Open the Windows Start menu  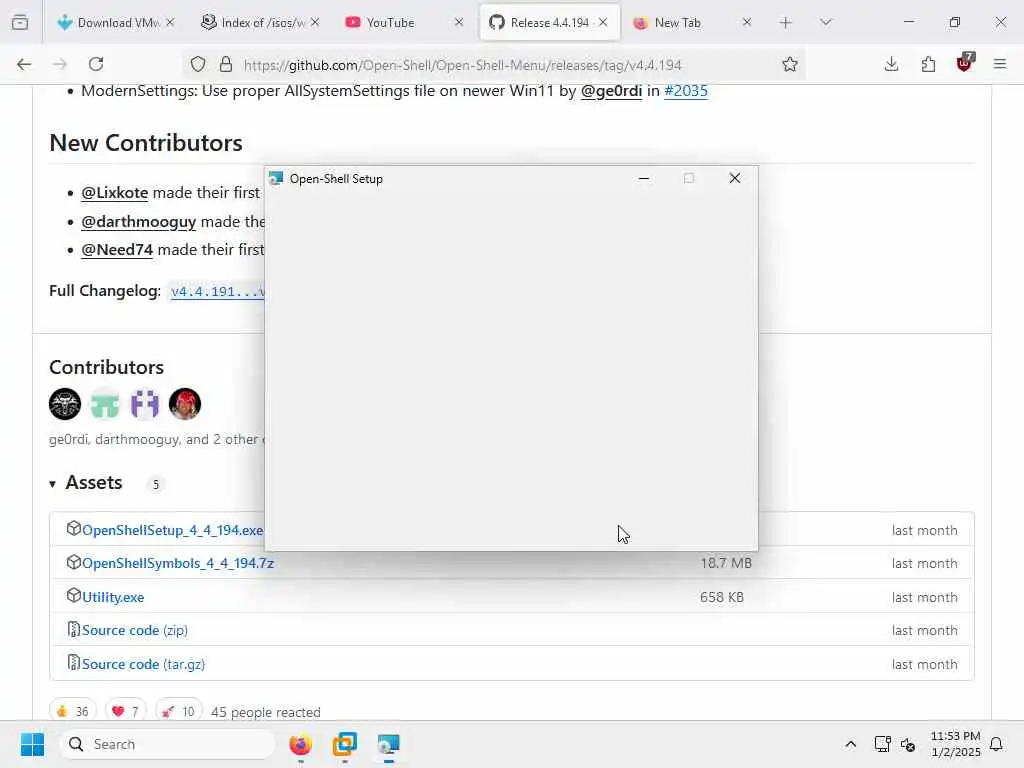pyautogui.click(x=32, y=744)
